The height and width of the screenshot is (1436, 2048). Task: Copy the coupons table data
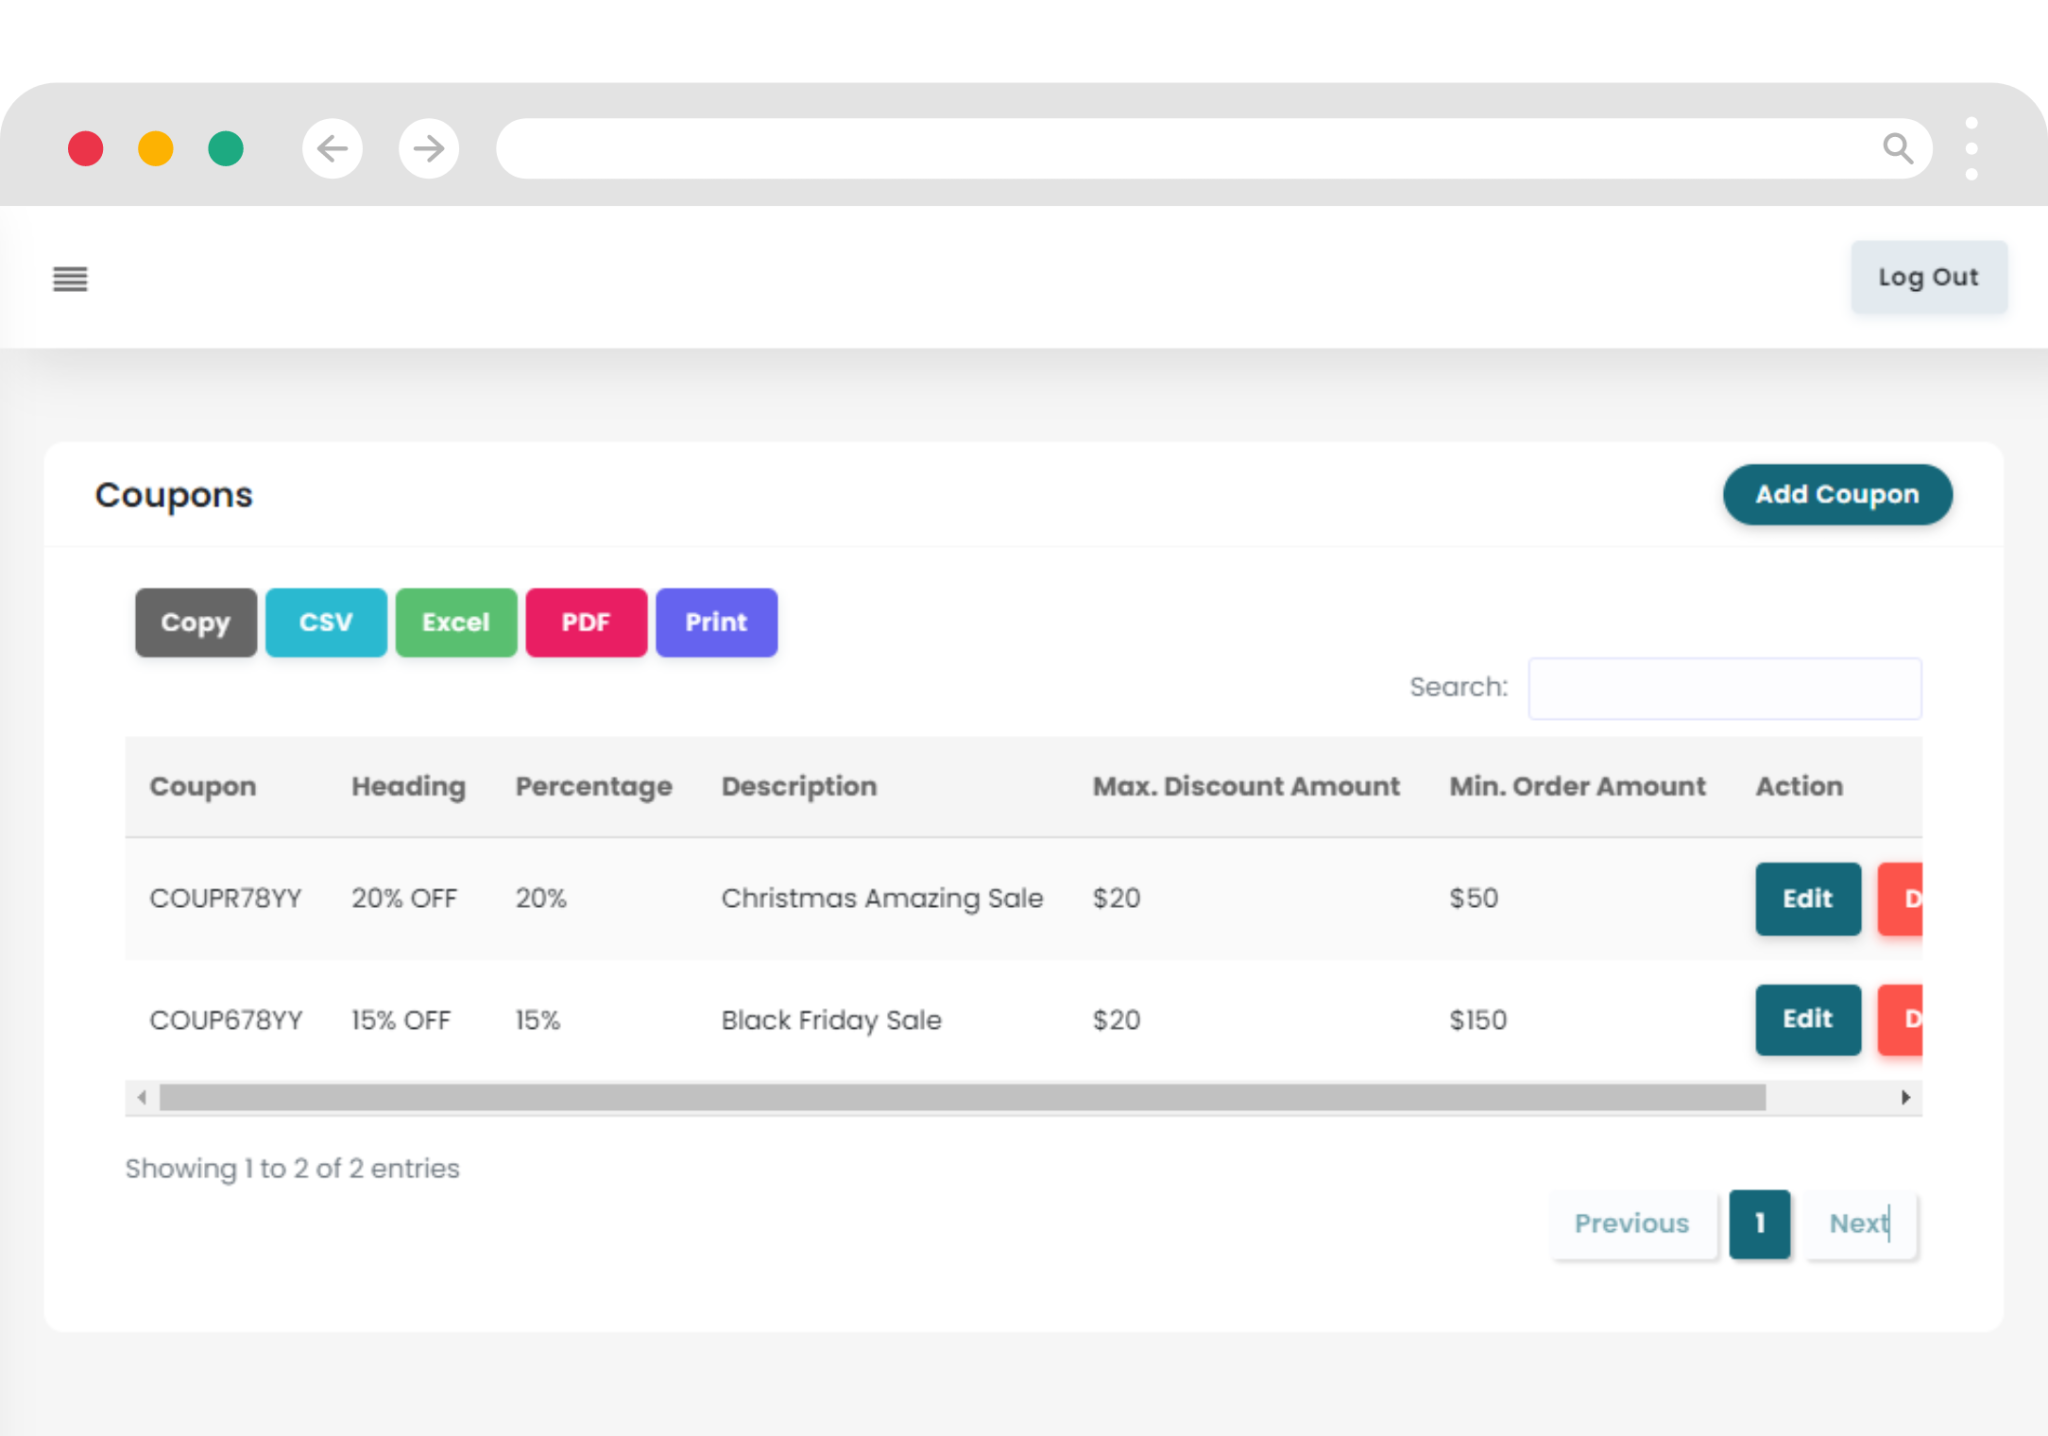tap(195, 622)
